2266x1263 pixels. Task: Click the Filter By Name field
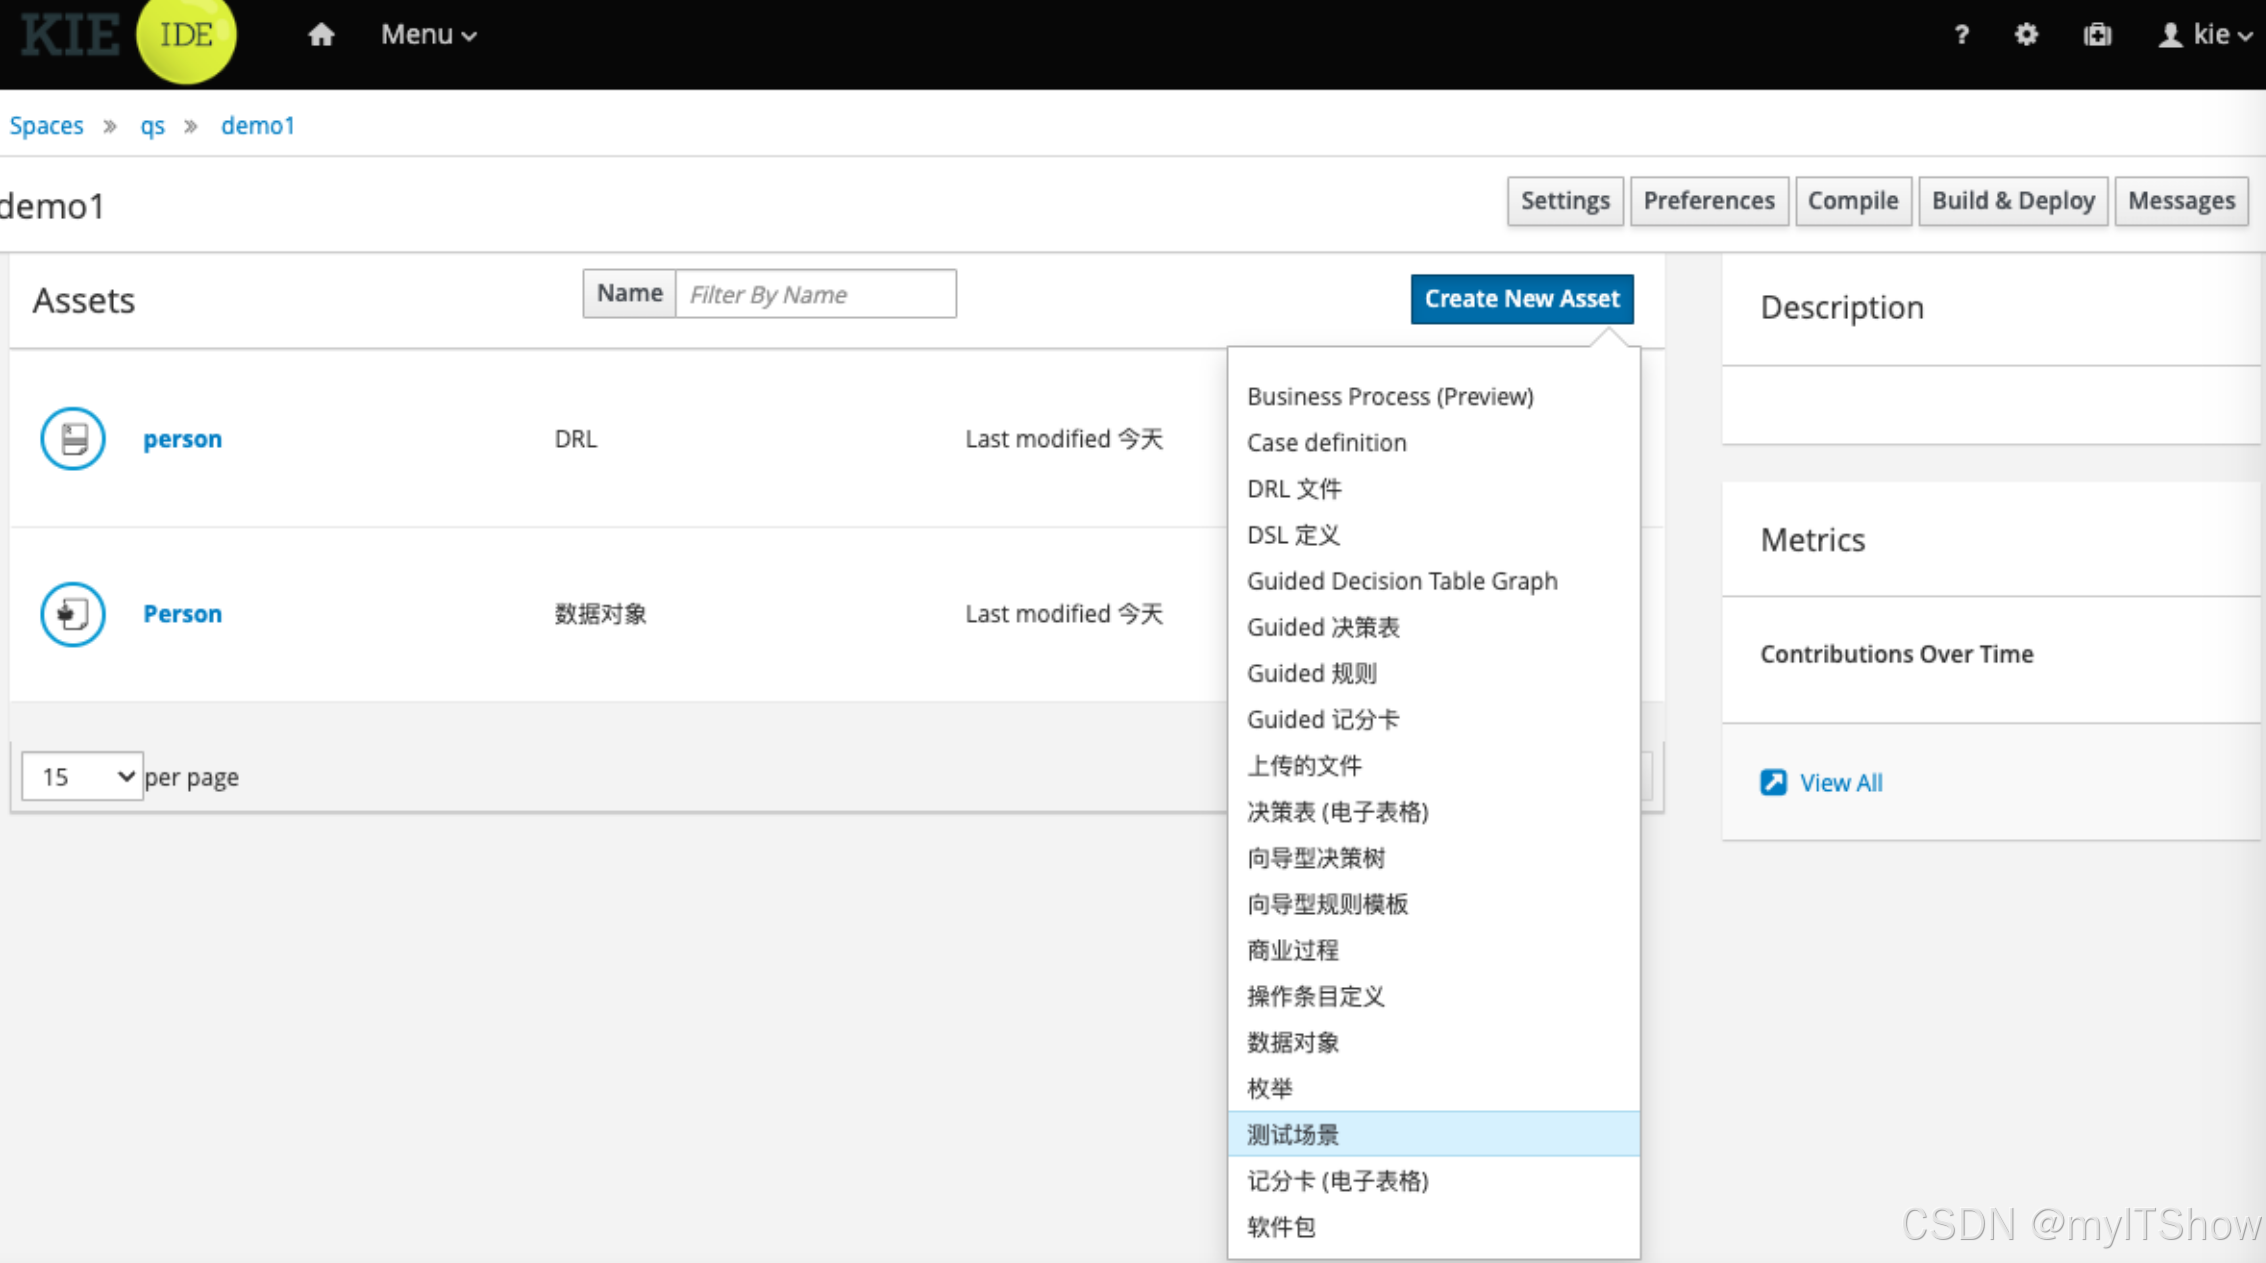coord(815,294)
